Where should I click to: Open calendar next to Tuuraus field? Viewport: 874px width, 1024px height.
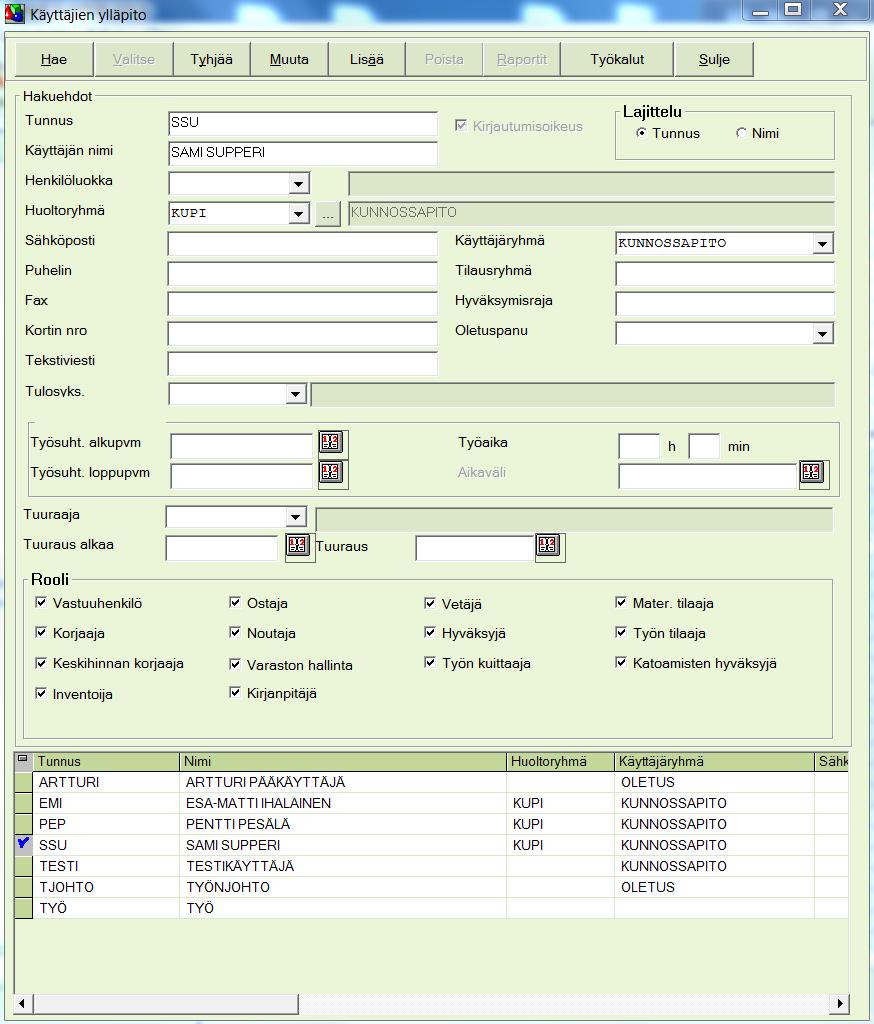[x=548, y=545]
